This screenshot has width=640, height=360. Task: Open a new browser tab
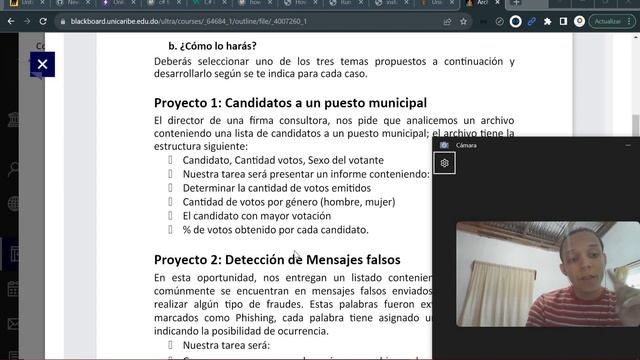516,3
